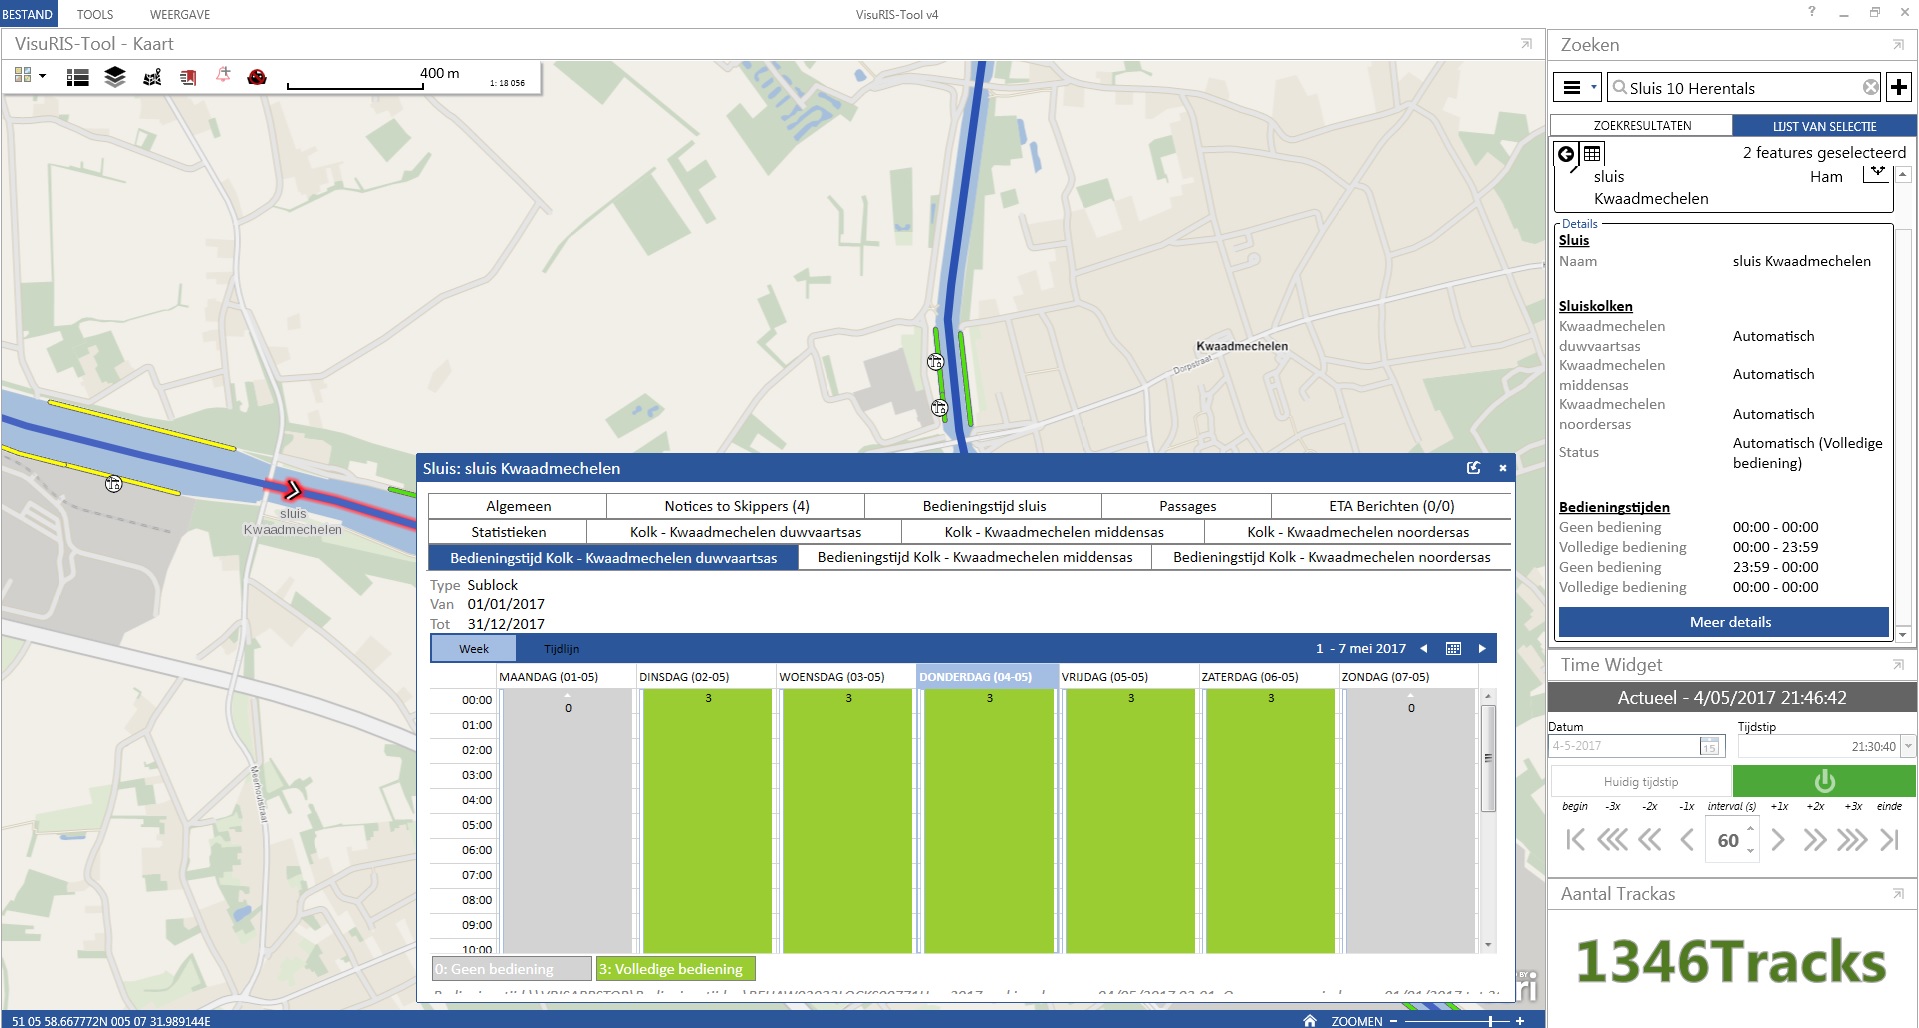This screenshot has height=1028, width=1919.
Task: Fast forward at +3x speed
Action: 1852,840
